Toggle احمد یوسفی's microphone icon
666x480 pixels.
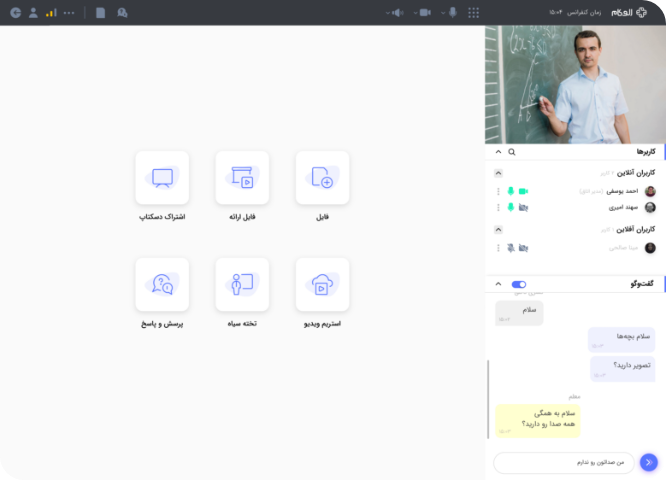click(511, 192)
